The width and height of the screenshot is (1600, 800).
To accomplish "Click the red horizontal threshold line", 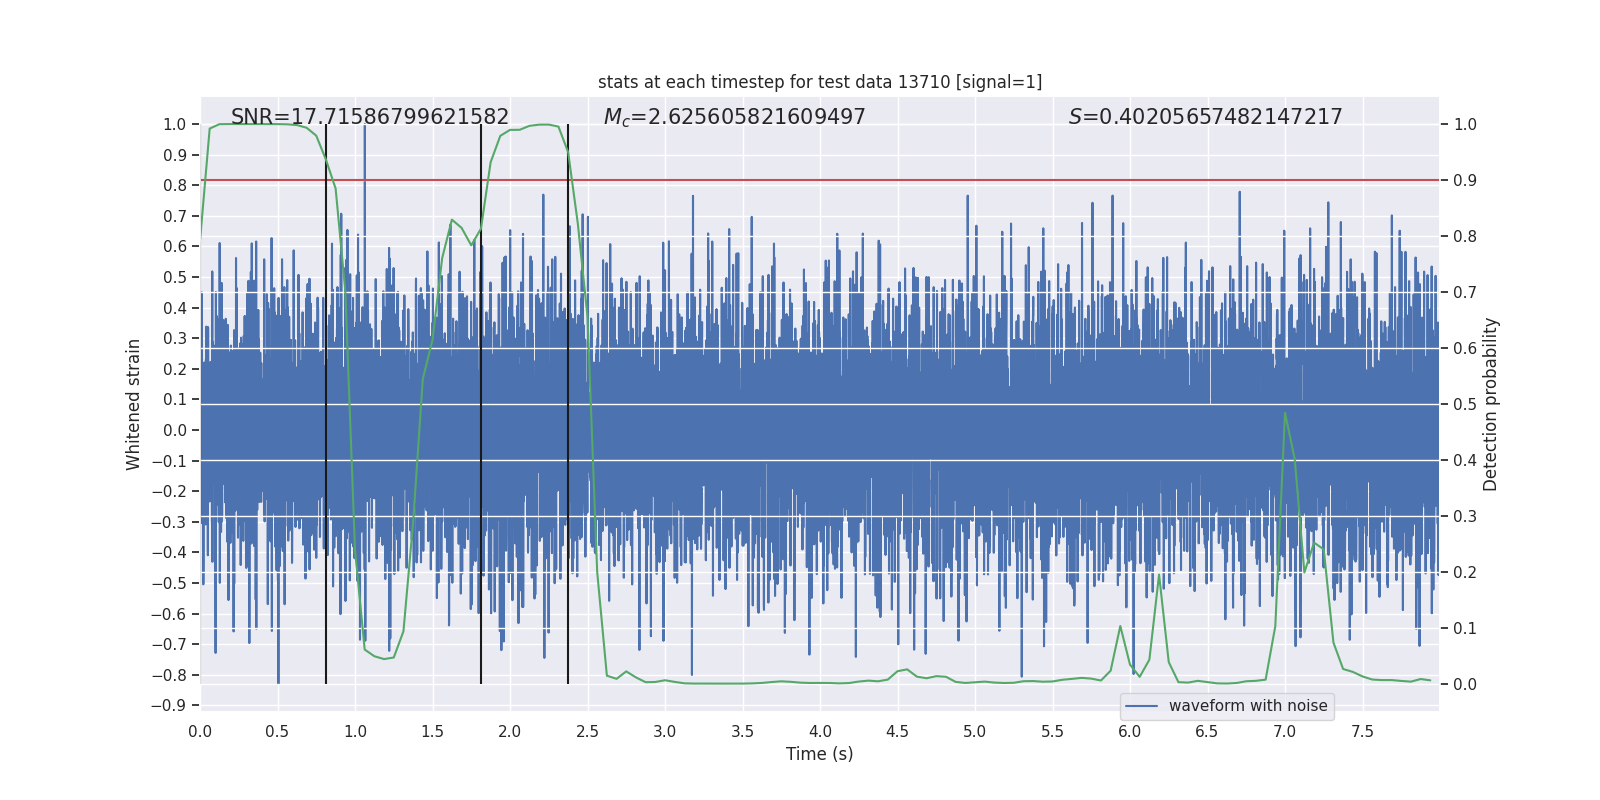I will click(820, 180).
